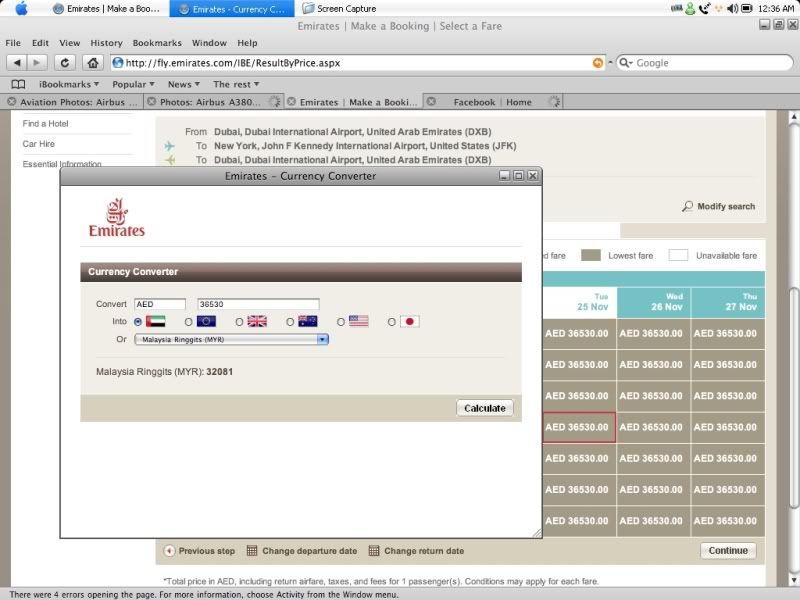This screenshot has height=600, width=800.
Task: Open the Google search engine dropdown
Action: pos(626,63)
